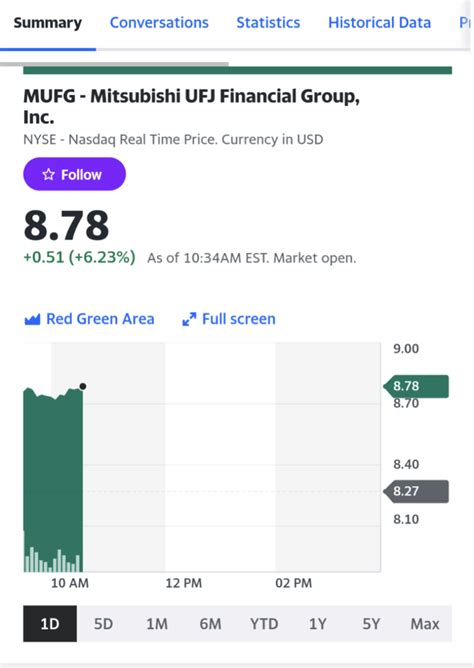Viewport: 474px width, 668px height.
Task: Select the 1M chart range
Action: pos(157,624)
